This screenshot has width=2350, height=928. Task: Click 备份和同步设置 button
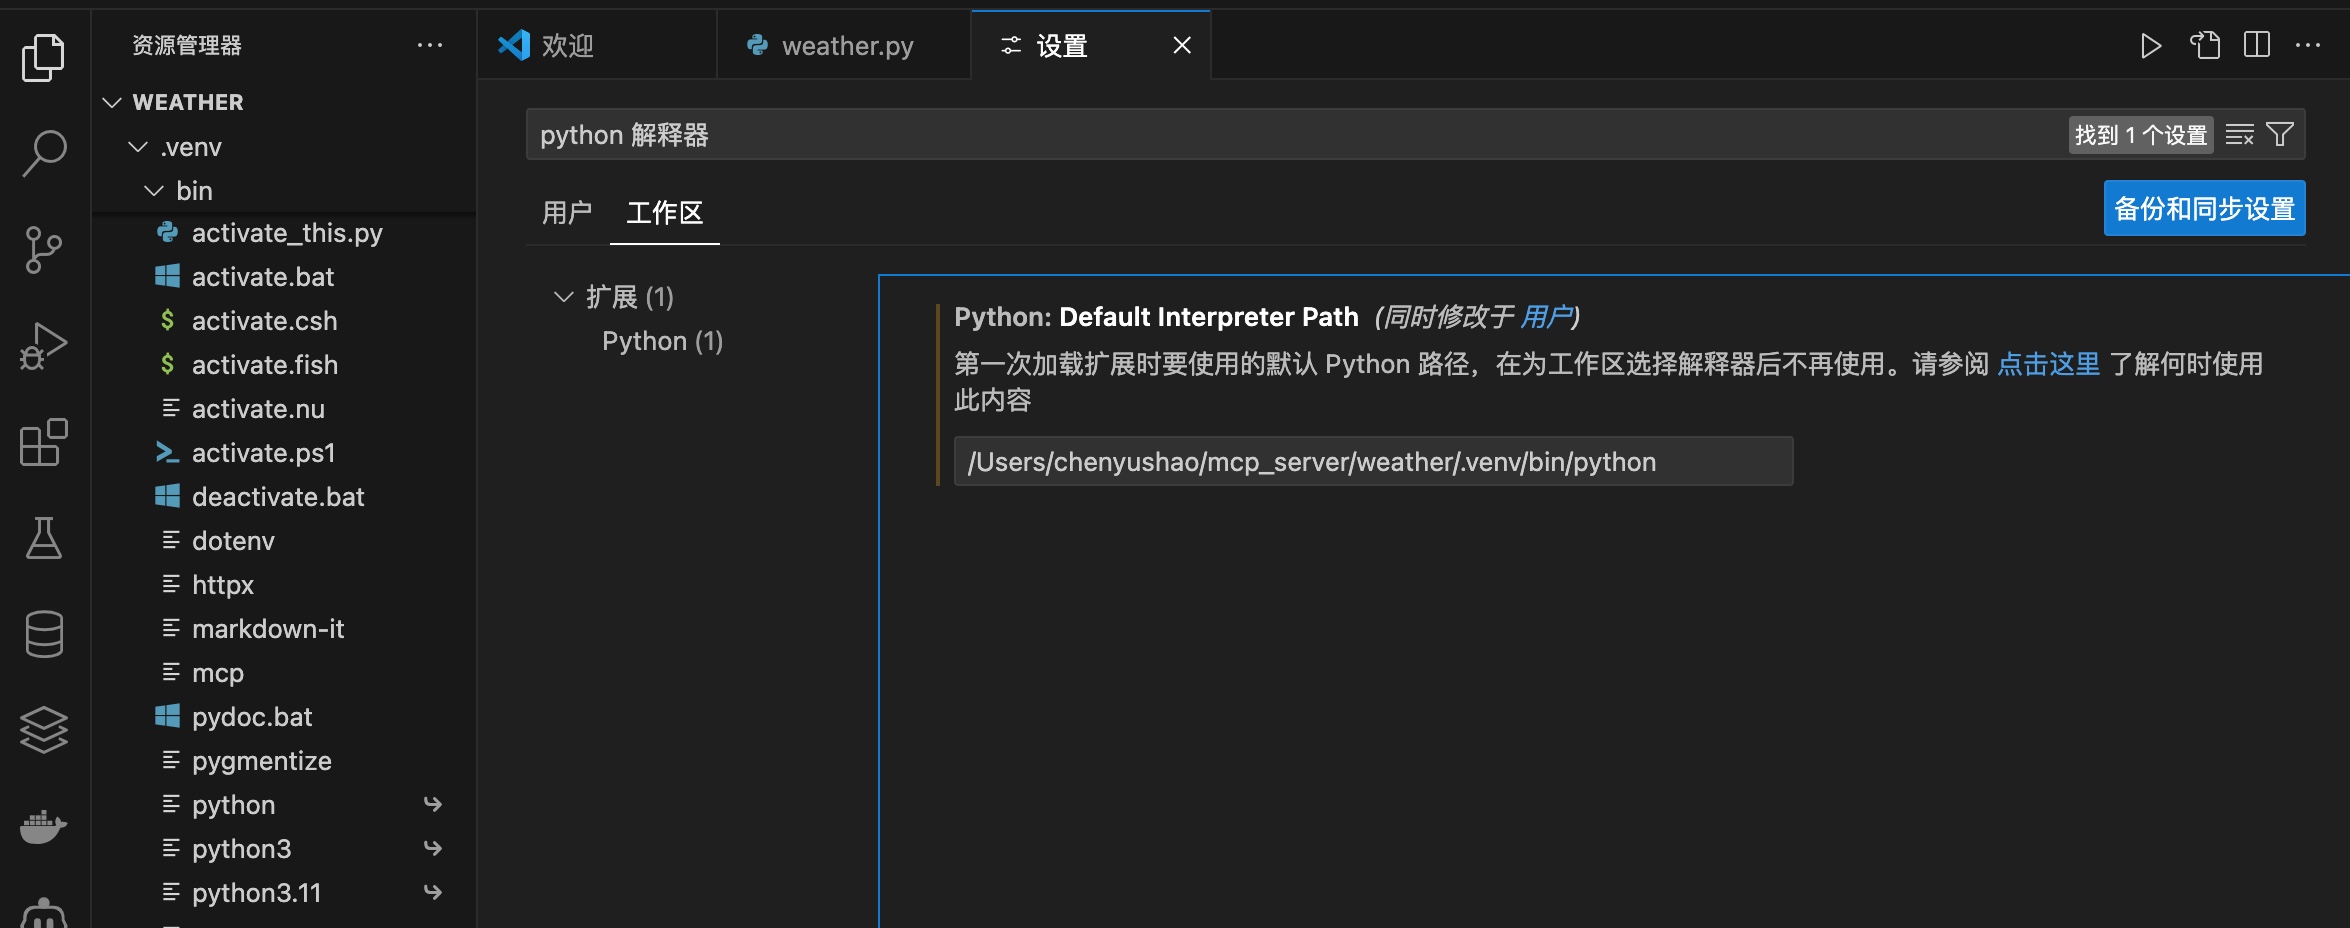click(2204, 208)
